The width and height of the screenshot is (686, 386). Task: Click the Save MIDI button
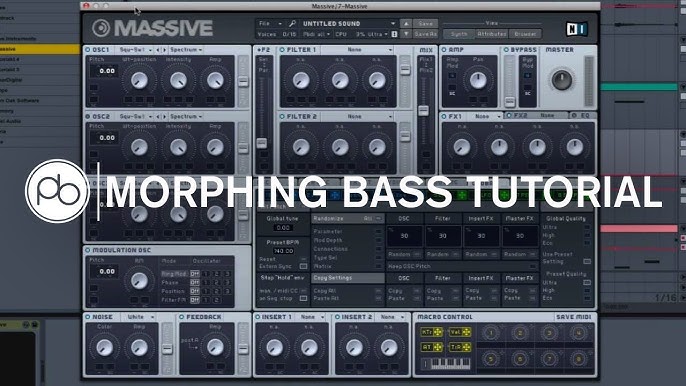(x=573, y=317)
